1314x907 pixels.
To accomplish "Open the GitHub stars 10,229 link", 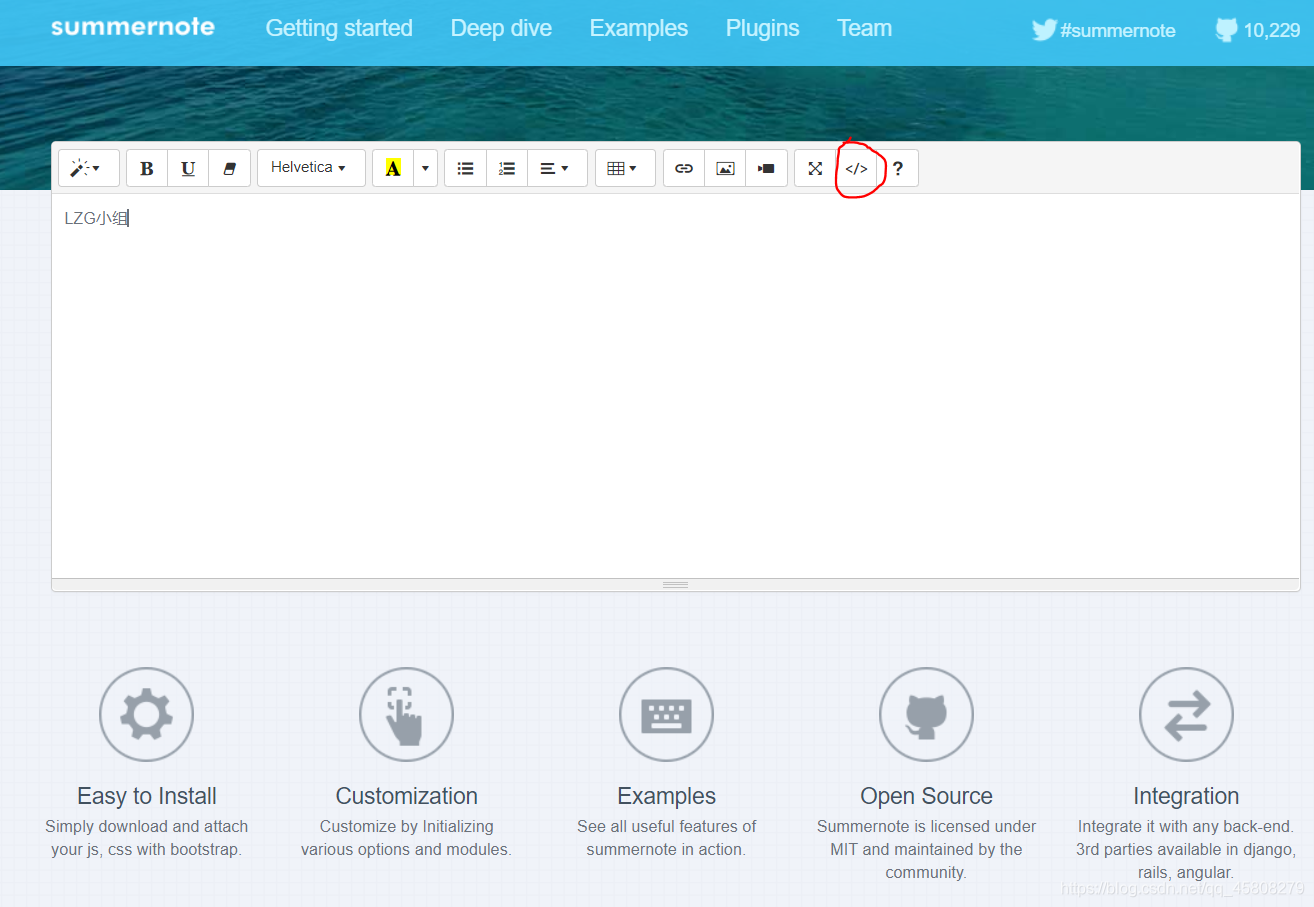I will click(1258, 30).
